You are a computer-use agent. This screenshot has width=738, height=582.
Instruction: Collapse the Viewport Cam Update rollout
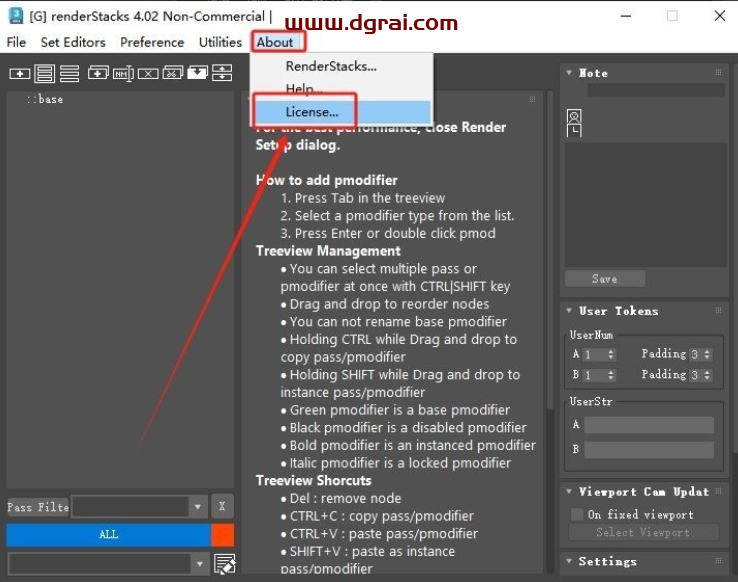569,491
